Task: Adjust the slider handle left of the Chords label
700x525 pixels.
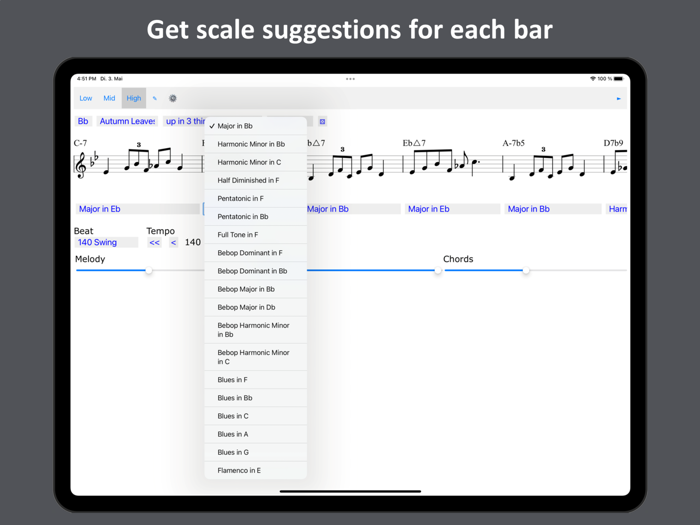Action: (438, 270)
